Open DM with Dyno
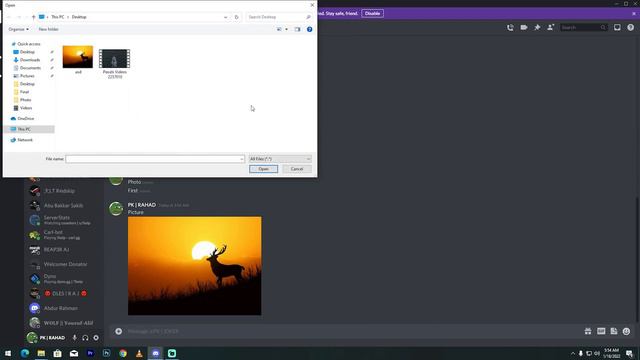This screenshot has width=640, height=360. pyautogui.click(x=64, y=279)
